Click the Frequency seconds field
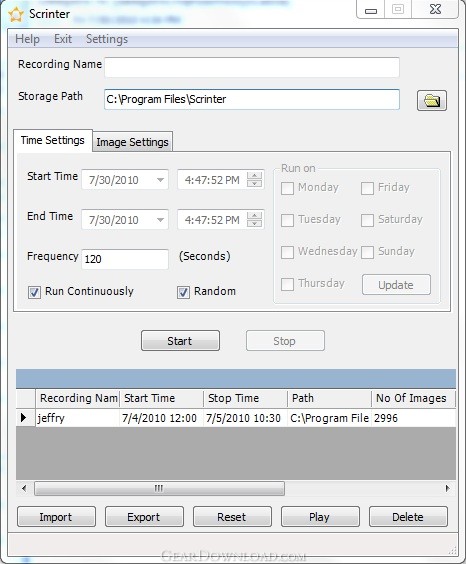Image resolution: width=466 pixels, height=564 pixels. 125,259
